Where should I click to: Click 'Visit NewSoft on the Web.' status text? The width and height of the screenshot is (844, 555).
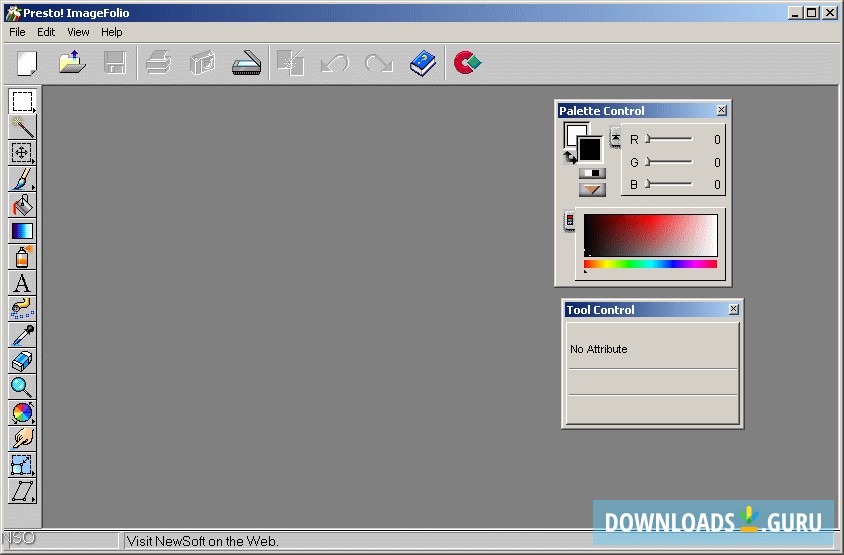(202, 541)
